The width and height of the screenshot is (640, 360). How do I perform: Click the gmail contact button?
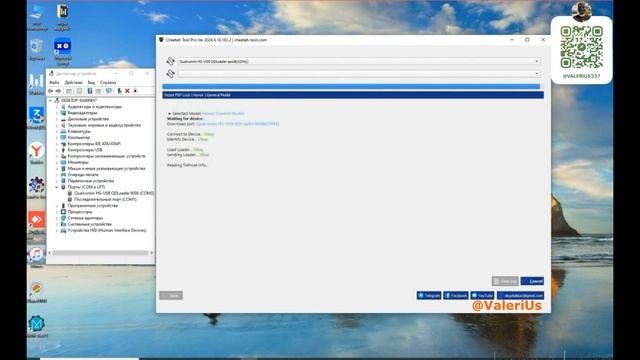(x=520, y=296)
